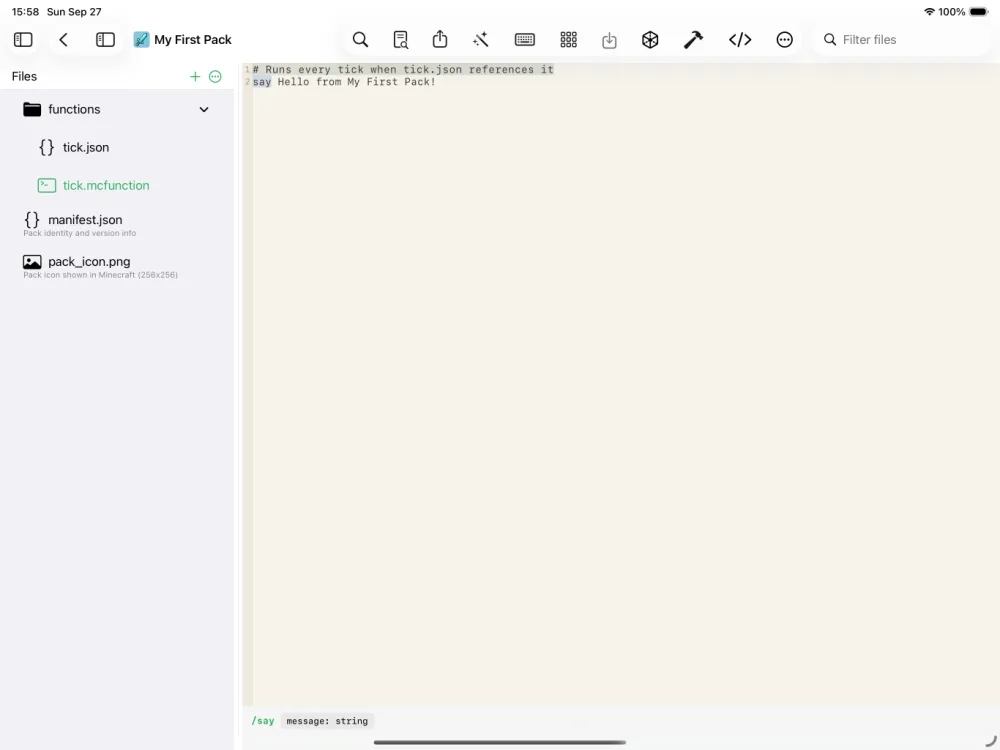Click the Files panel header
Image resolution: width=1000 pixels, height=750 pixels.
pos(24,77)
